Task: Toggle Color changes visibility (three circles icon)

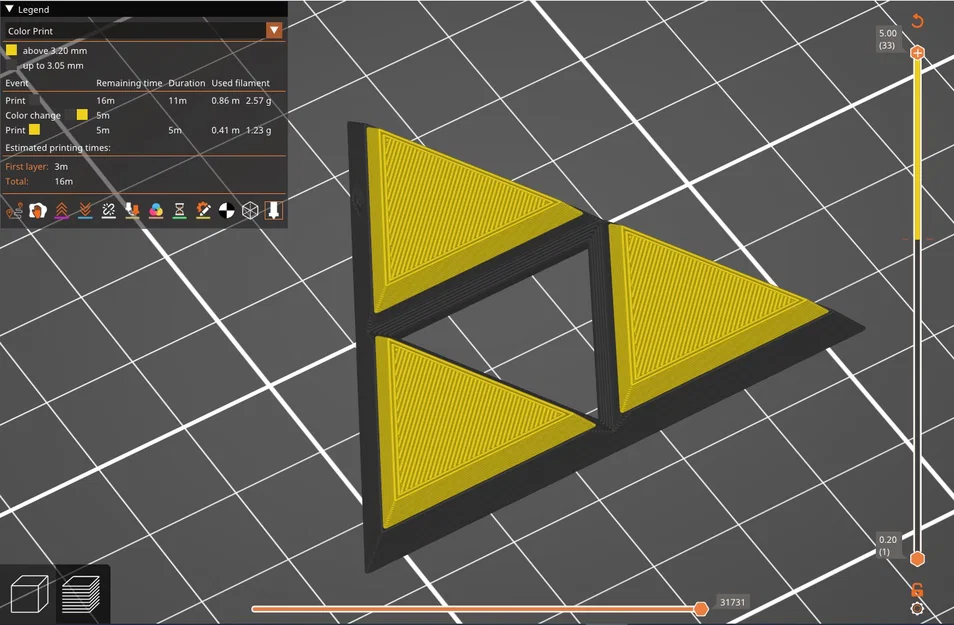Action: pos(156,211)
